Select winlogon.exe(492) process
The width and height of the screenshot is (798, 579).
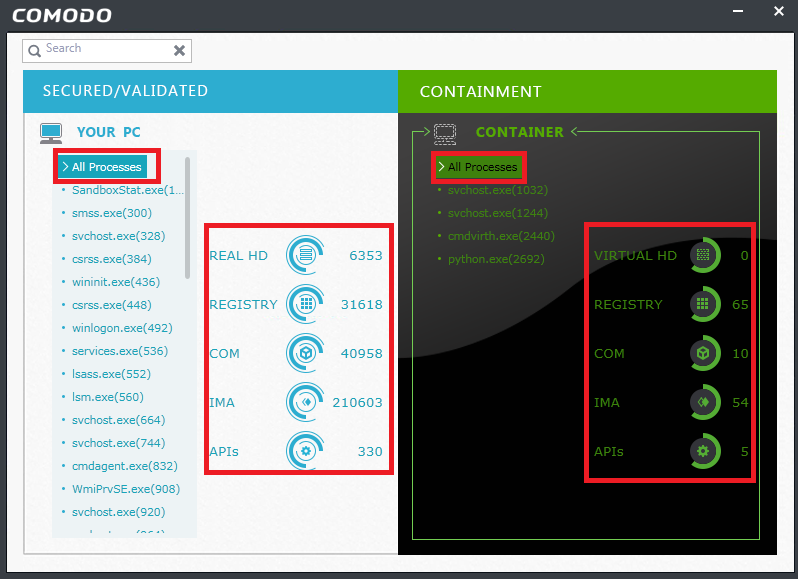tap(122, 328)
